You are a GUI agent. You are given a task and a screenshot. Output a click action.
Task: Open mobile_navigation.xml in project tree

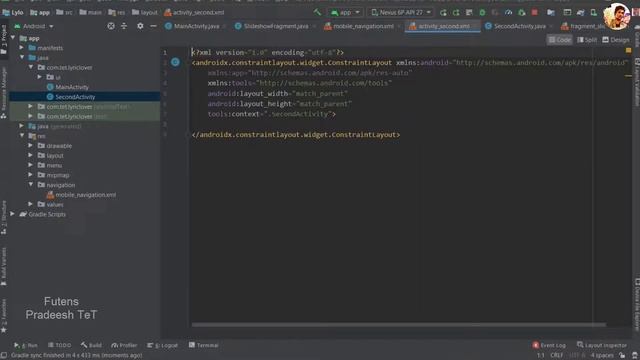(x=85, y=195)
